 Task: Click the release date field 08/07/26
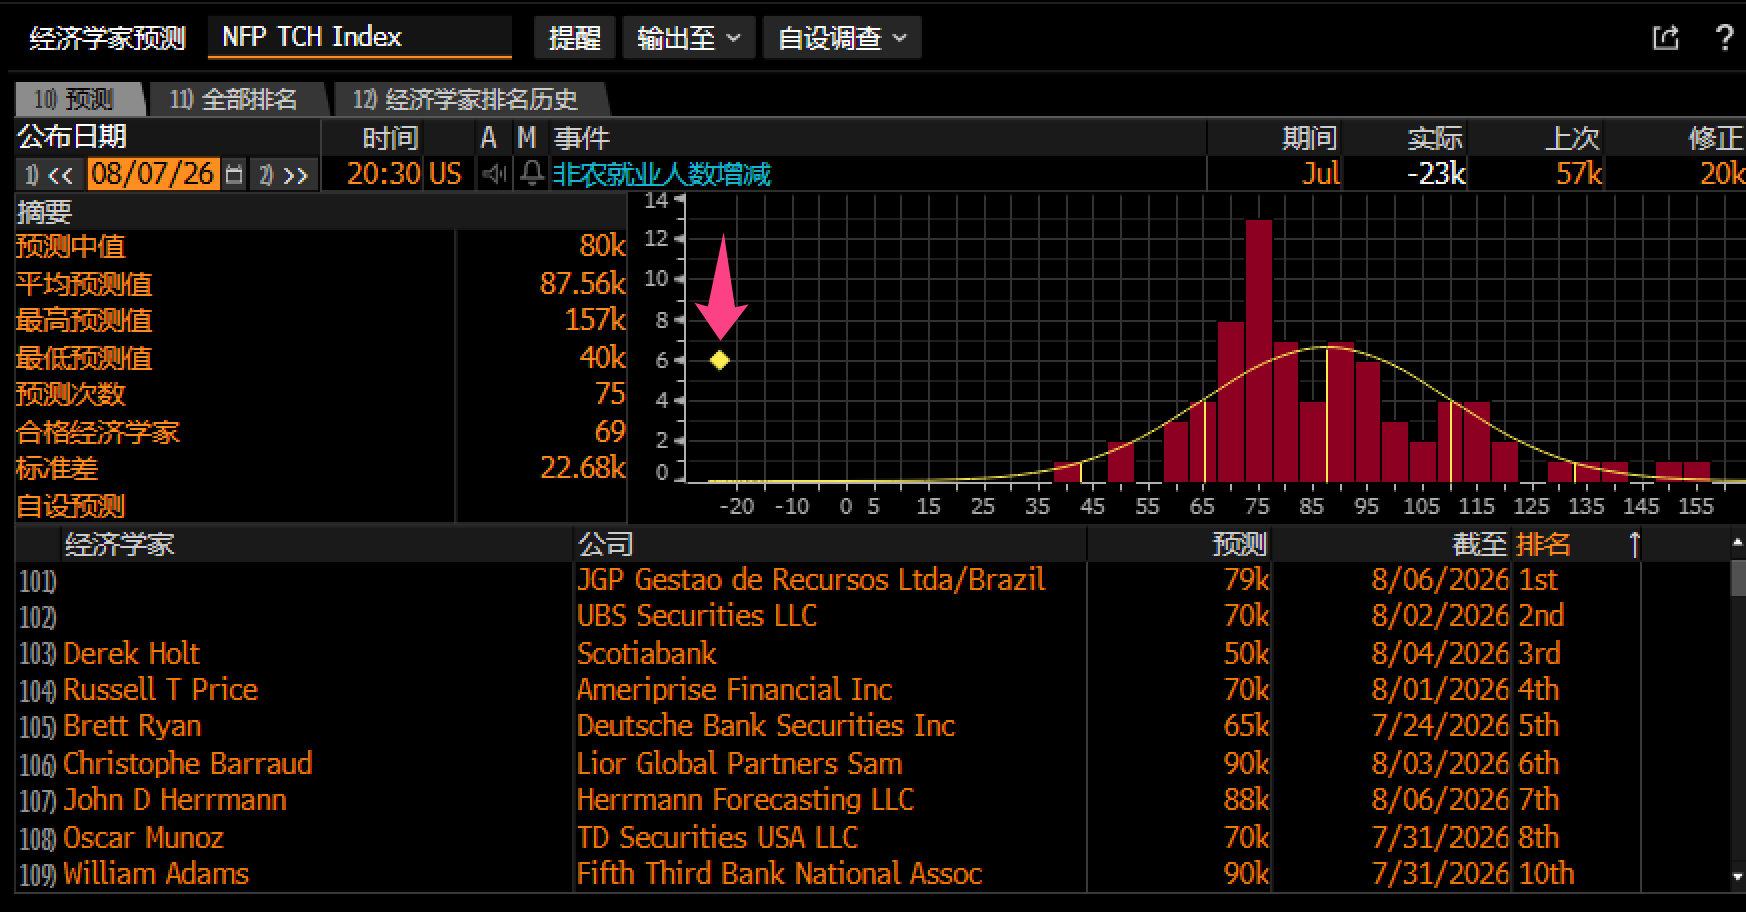coord(153,174)
